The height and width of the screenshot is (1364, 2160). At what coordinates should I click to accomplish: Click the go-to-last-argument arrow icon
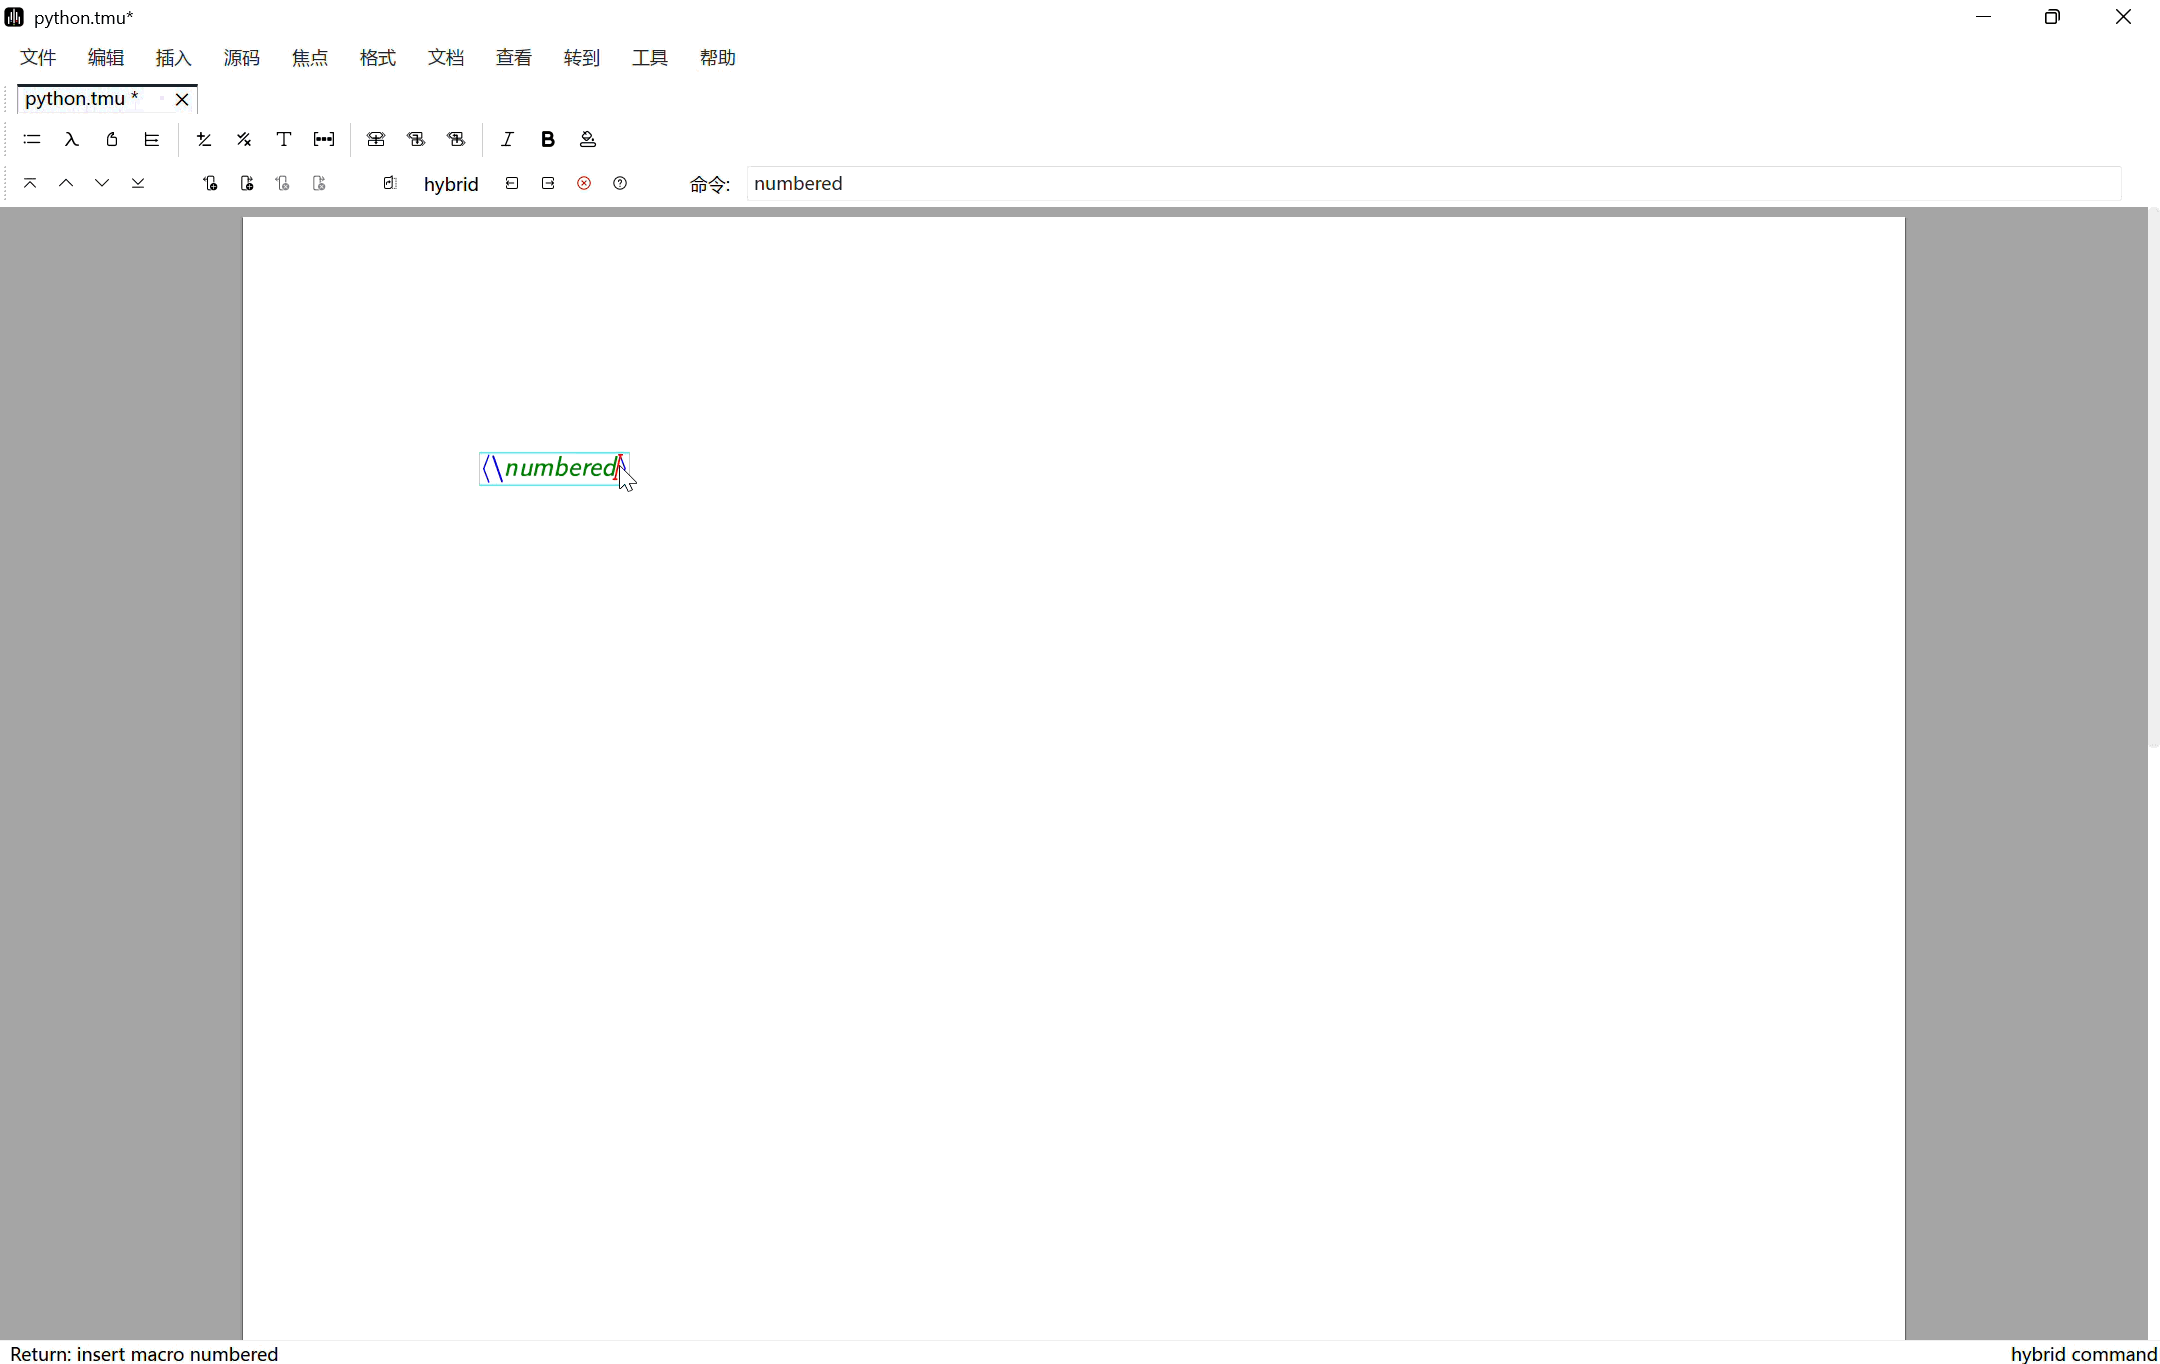pyautogui.click(x=138, y=183)
